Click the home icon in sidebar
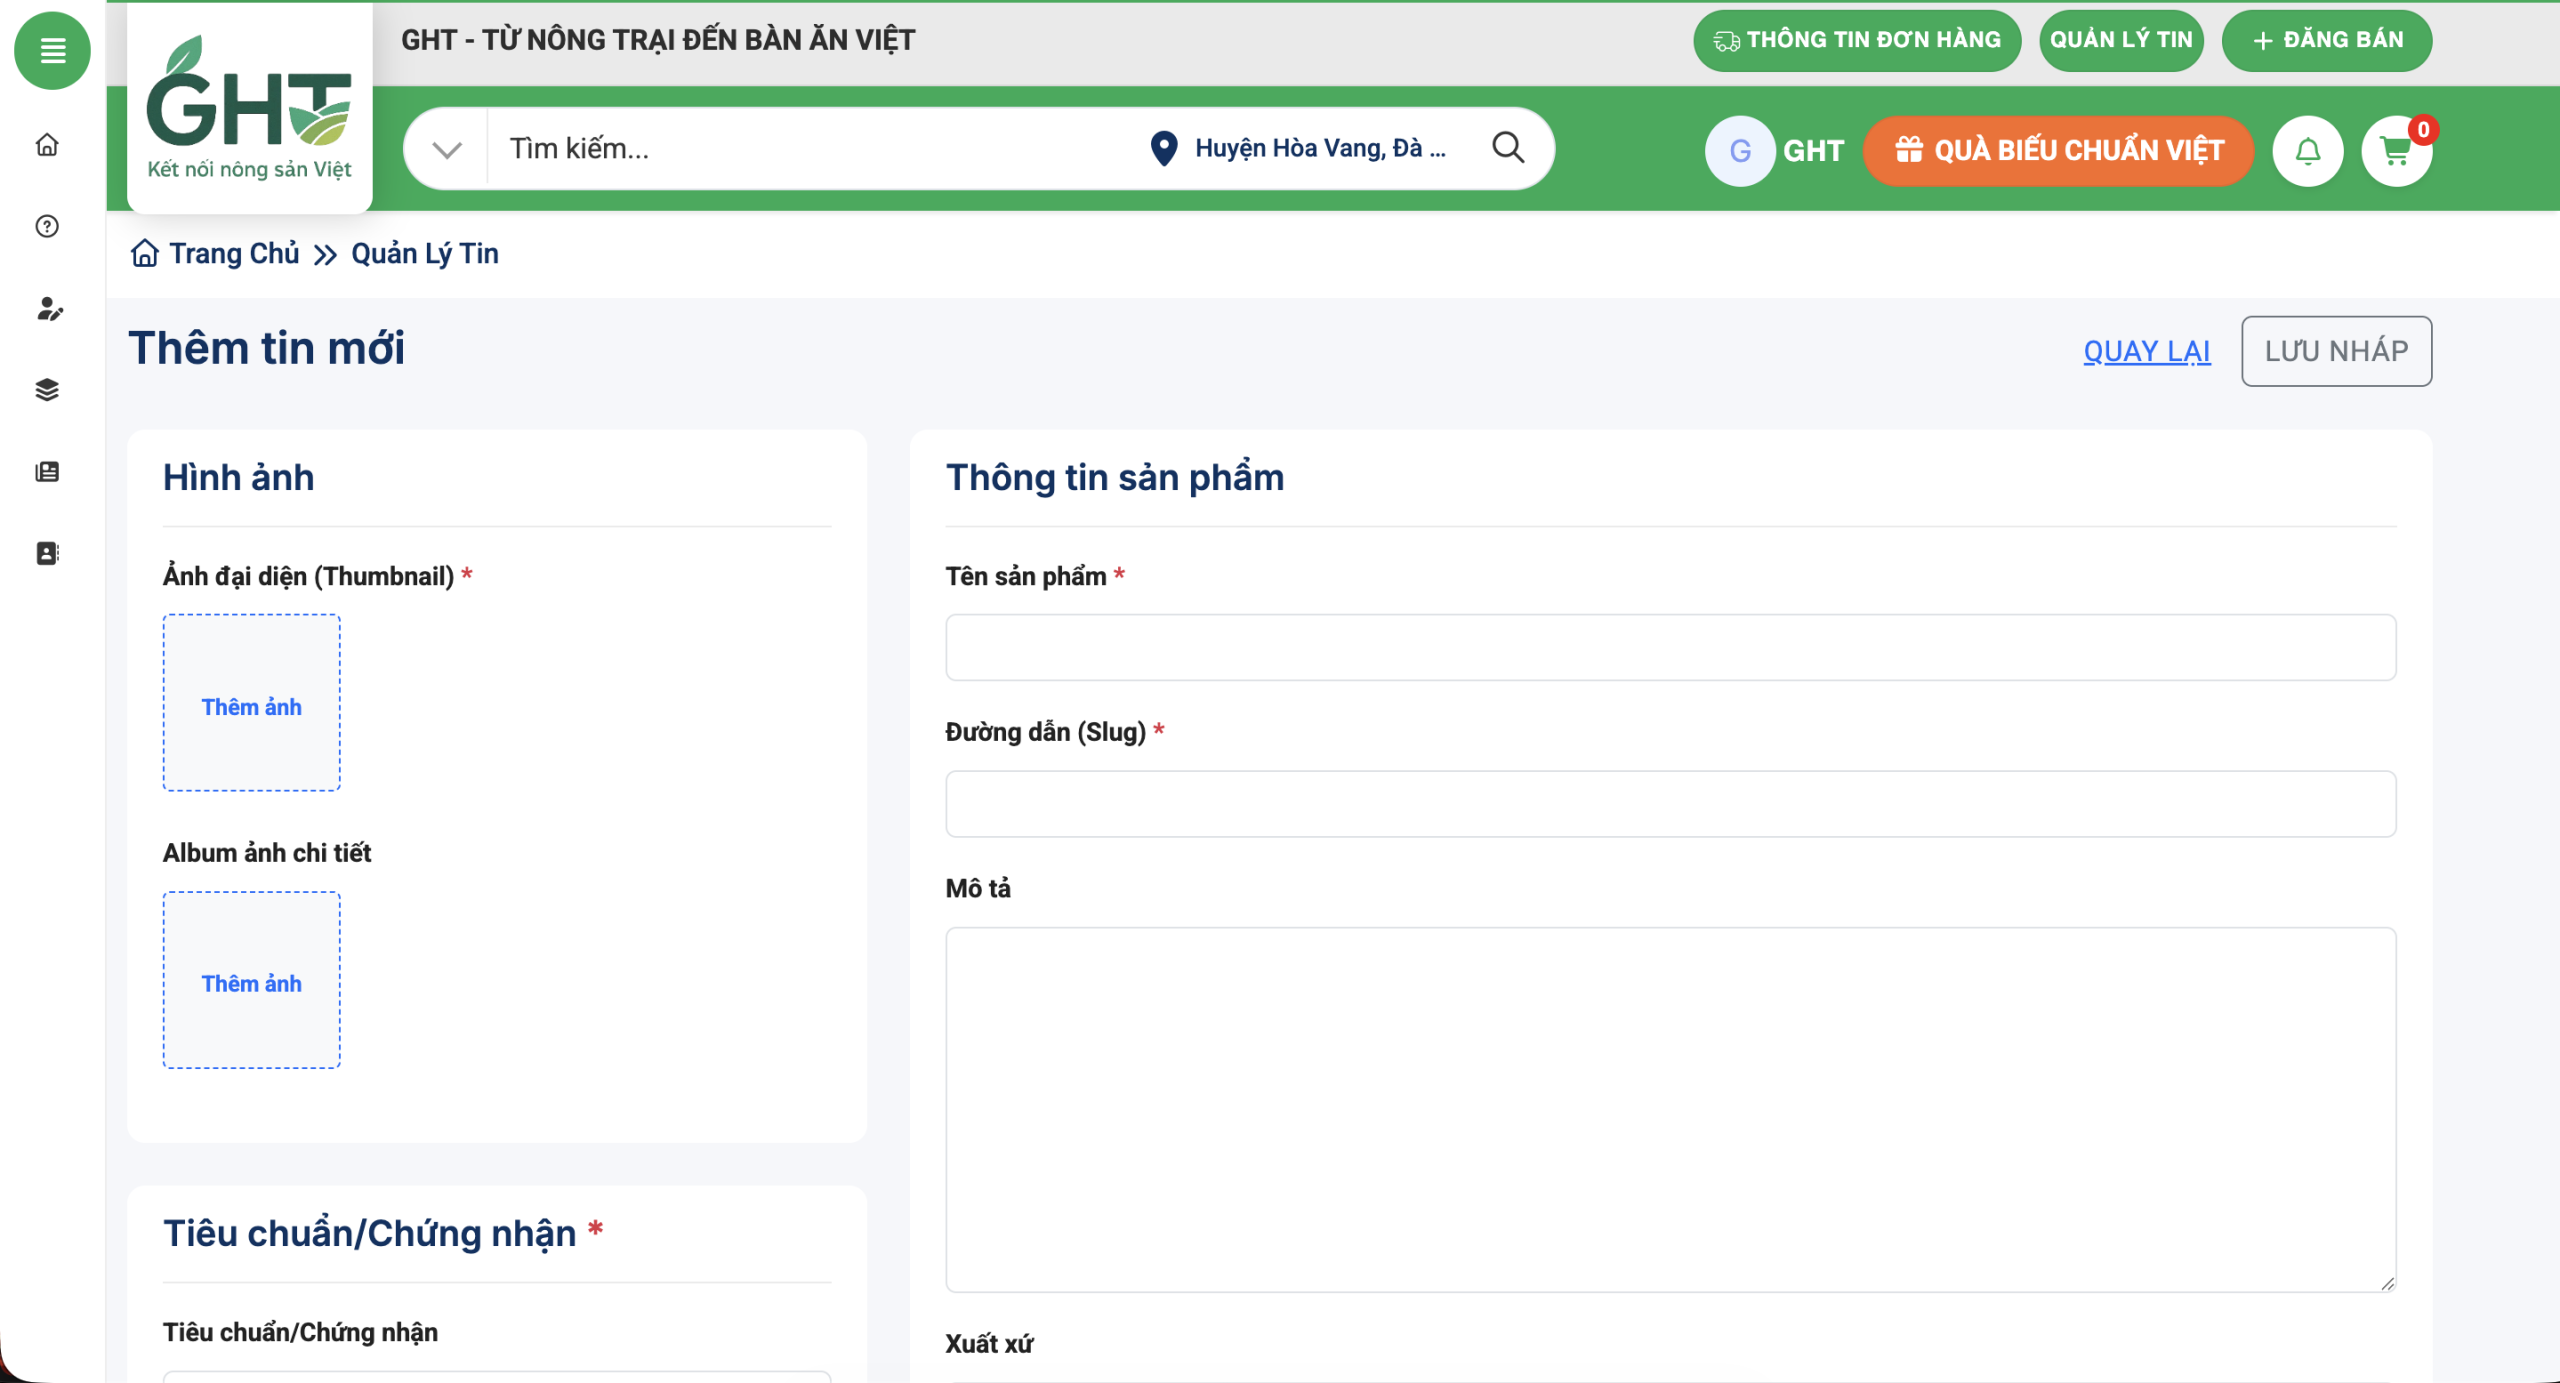Image resolution: width=2560 pixels, height=1383 pixels. point(47,146)
